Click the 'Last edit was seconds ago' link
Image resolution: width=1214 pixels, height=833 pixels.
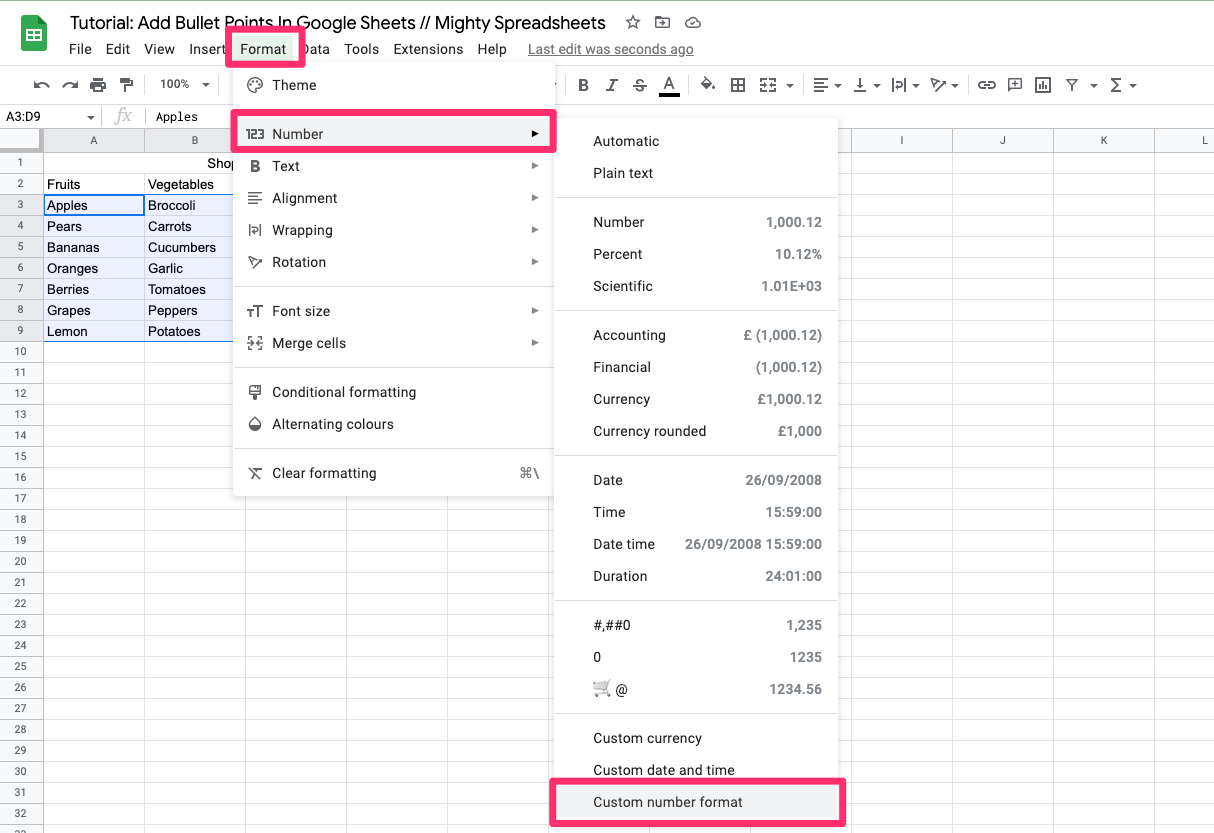coord(610,49)
